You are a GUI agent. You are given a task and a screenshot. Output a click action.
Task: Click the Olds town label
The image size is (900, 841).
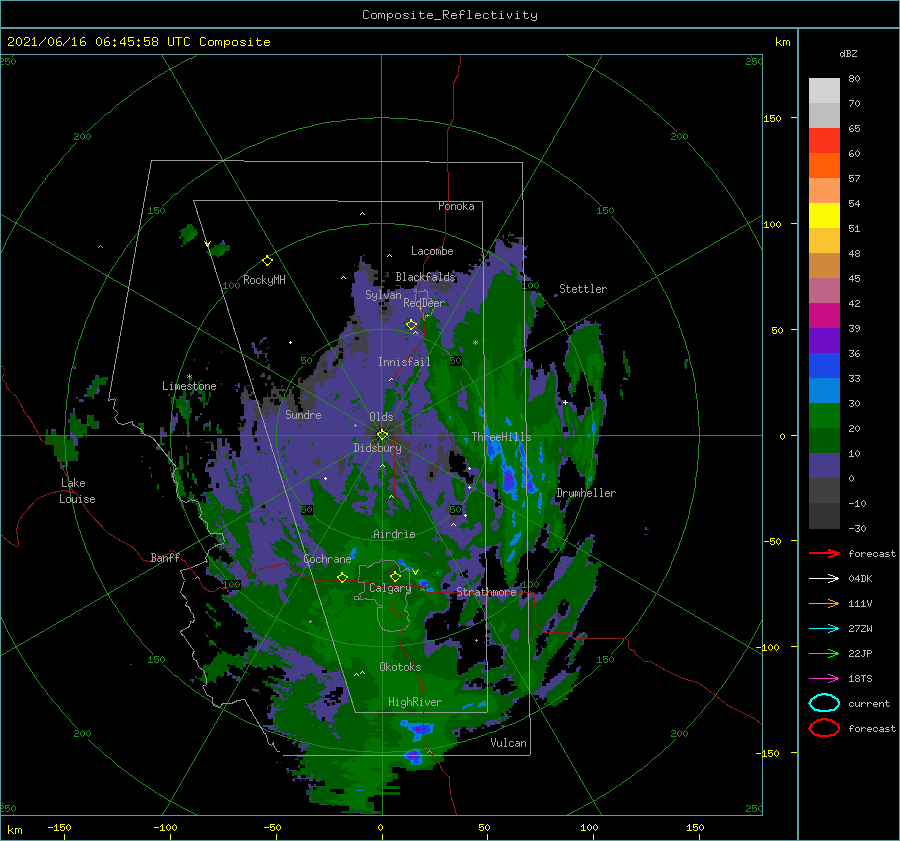381,416
